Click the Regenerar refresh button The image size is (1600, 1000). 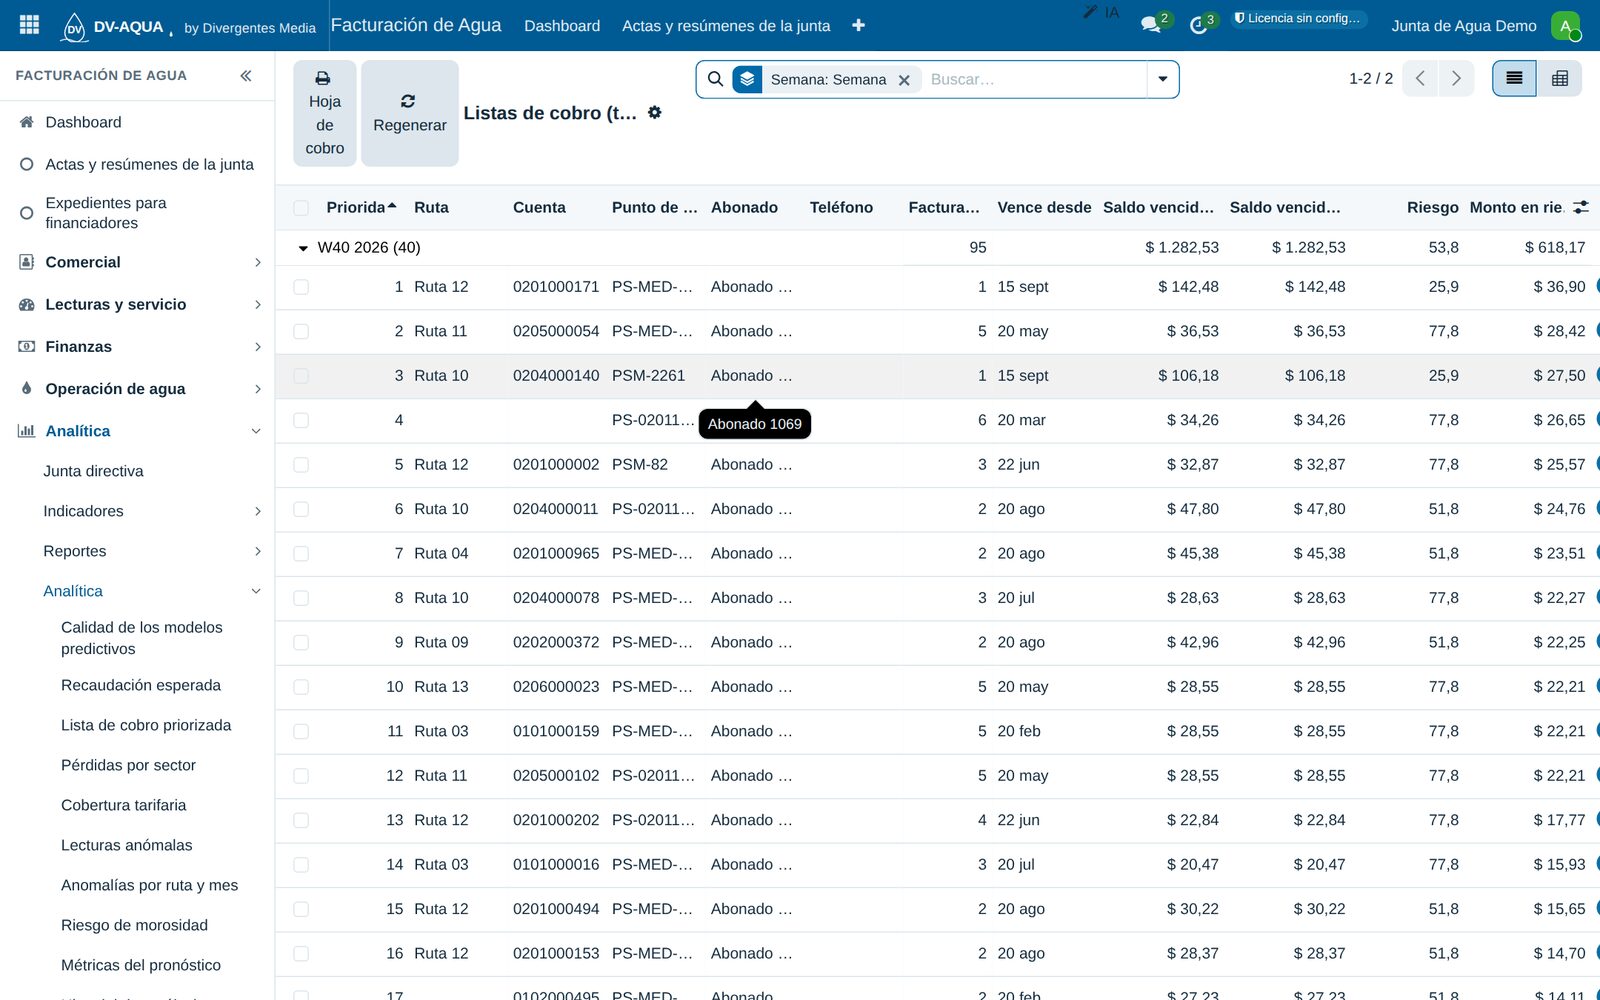click(410, 113)
